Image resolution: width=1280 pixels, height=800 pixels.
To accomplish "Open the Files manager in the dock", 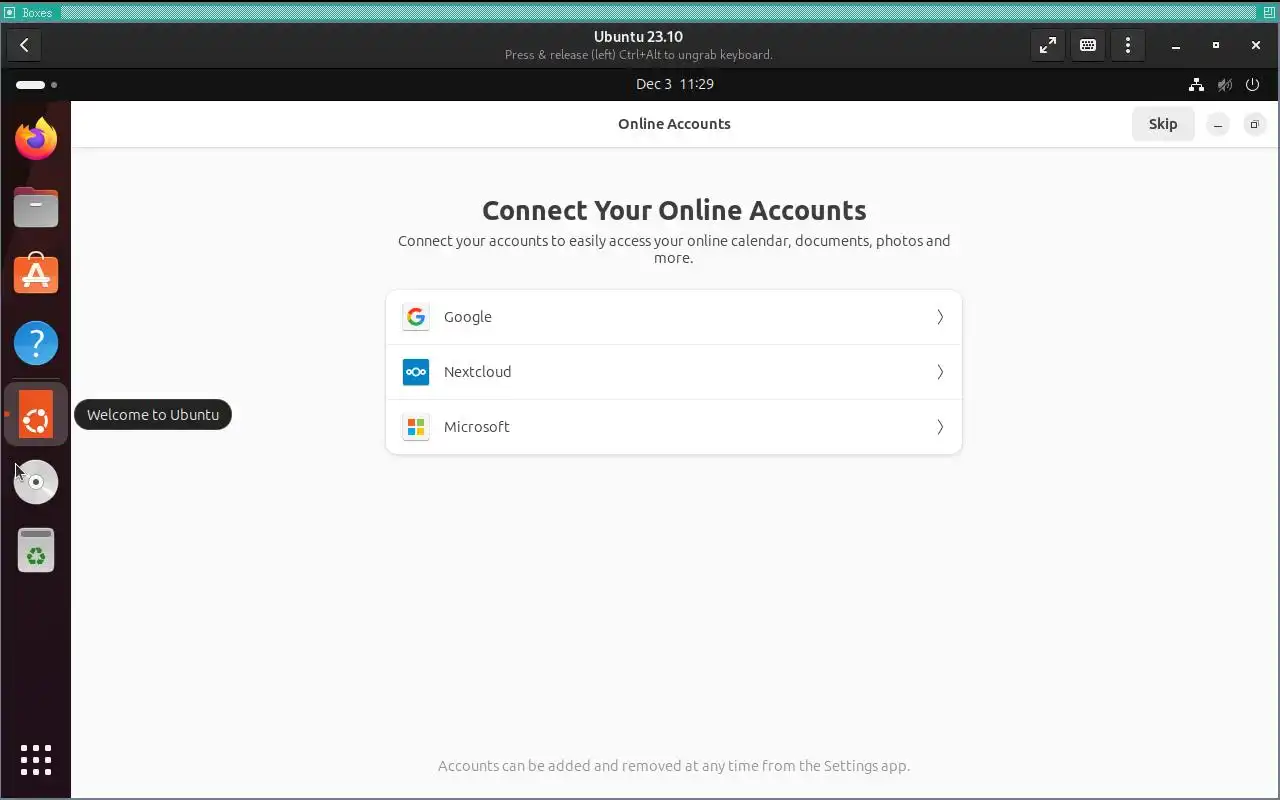I will point(36,207).
